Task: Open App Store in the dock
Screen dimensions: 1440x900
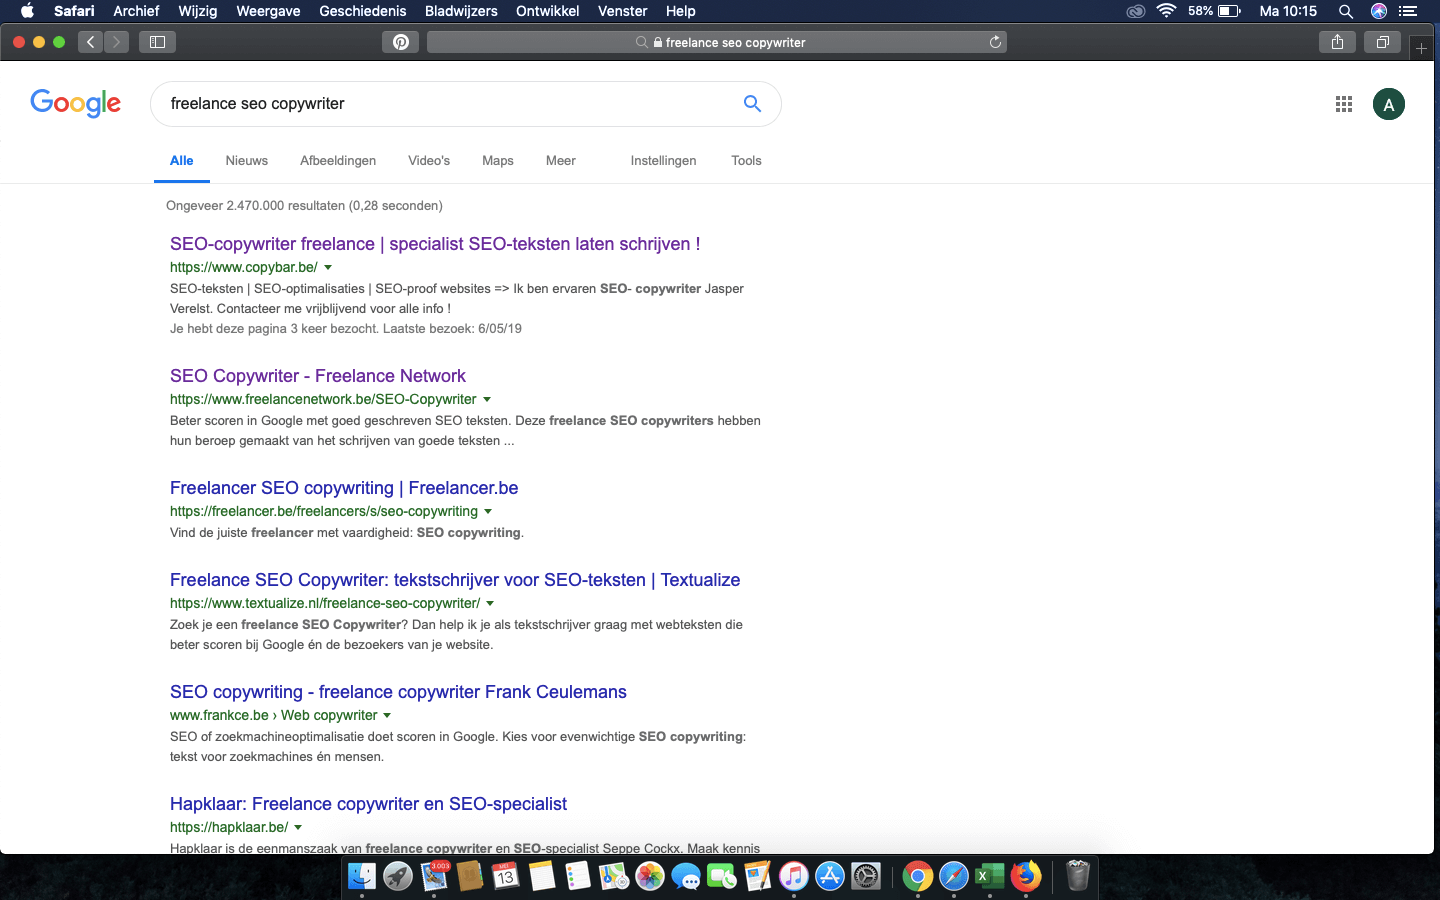Action: tap(830, 877)
